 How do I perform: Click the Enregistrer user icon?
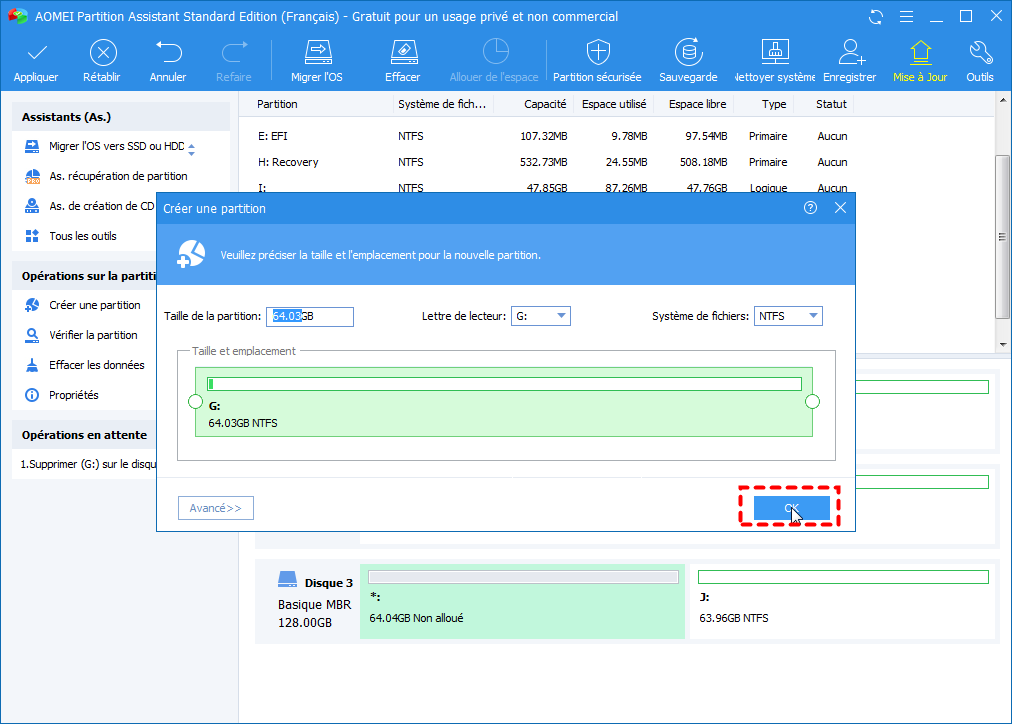pos(850,53)
